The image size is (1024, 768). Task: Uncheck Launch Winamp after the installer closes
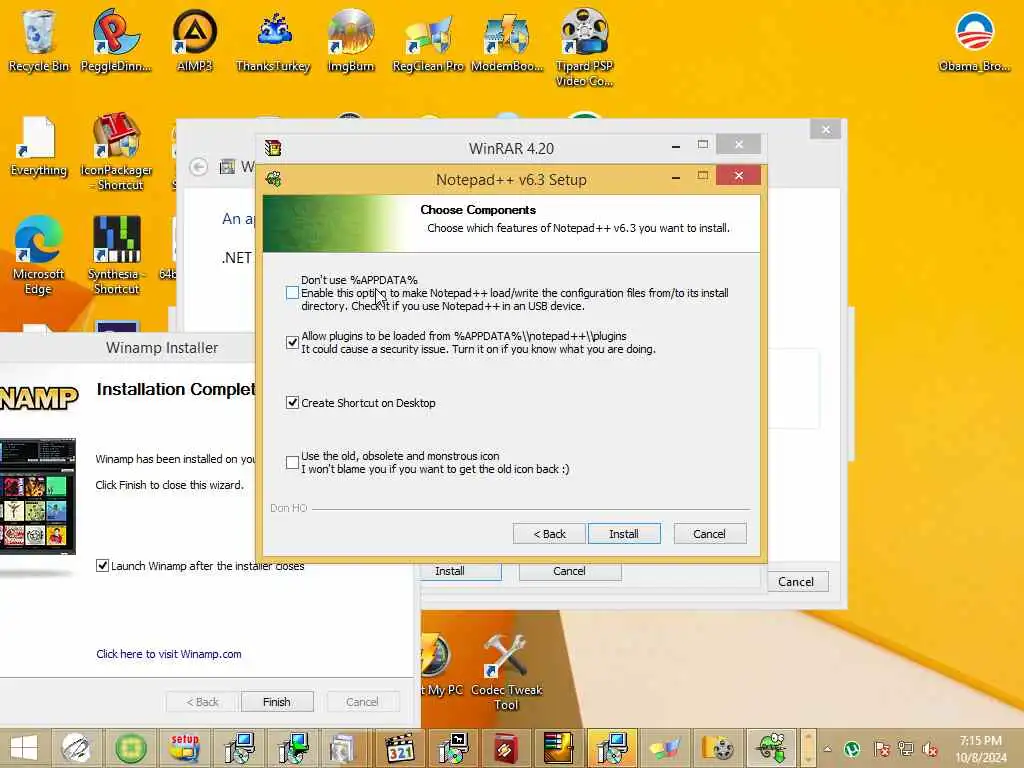[103, 566]
